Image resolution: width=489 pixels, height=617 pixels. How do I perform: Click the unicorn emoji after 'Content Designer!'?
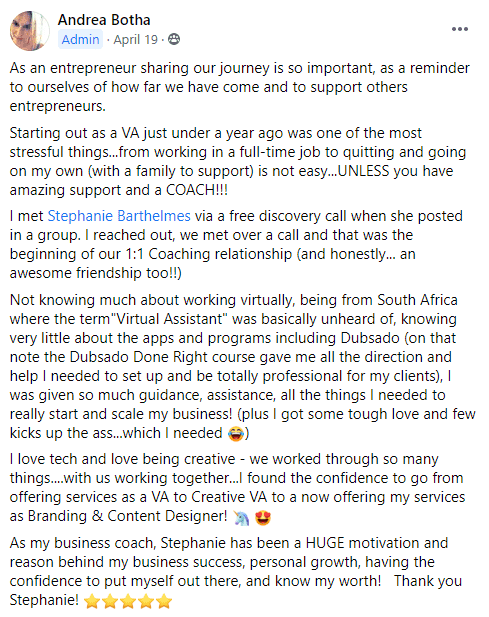click(241, 517)
